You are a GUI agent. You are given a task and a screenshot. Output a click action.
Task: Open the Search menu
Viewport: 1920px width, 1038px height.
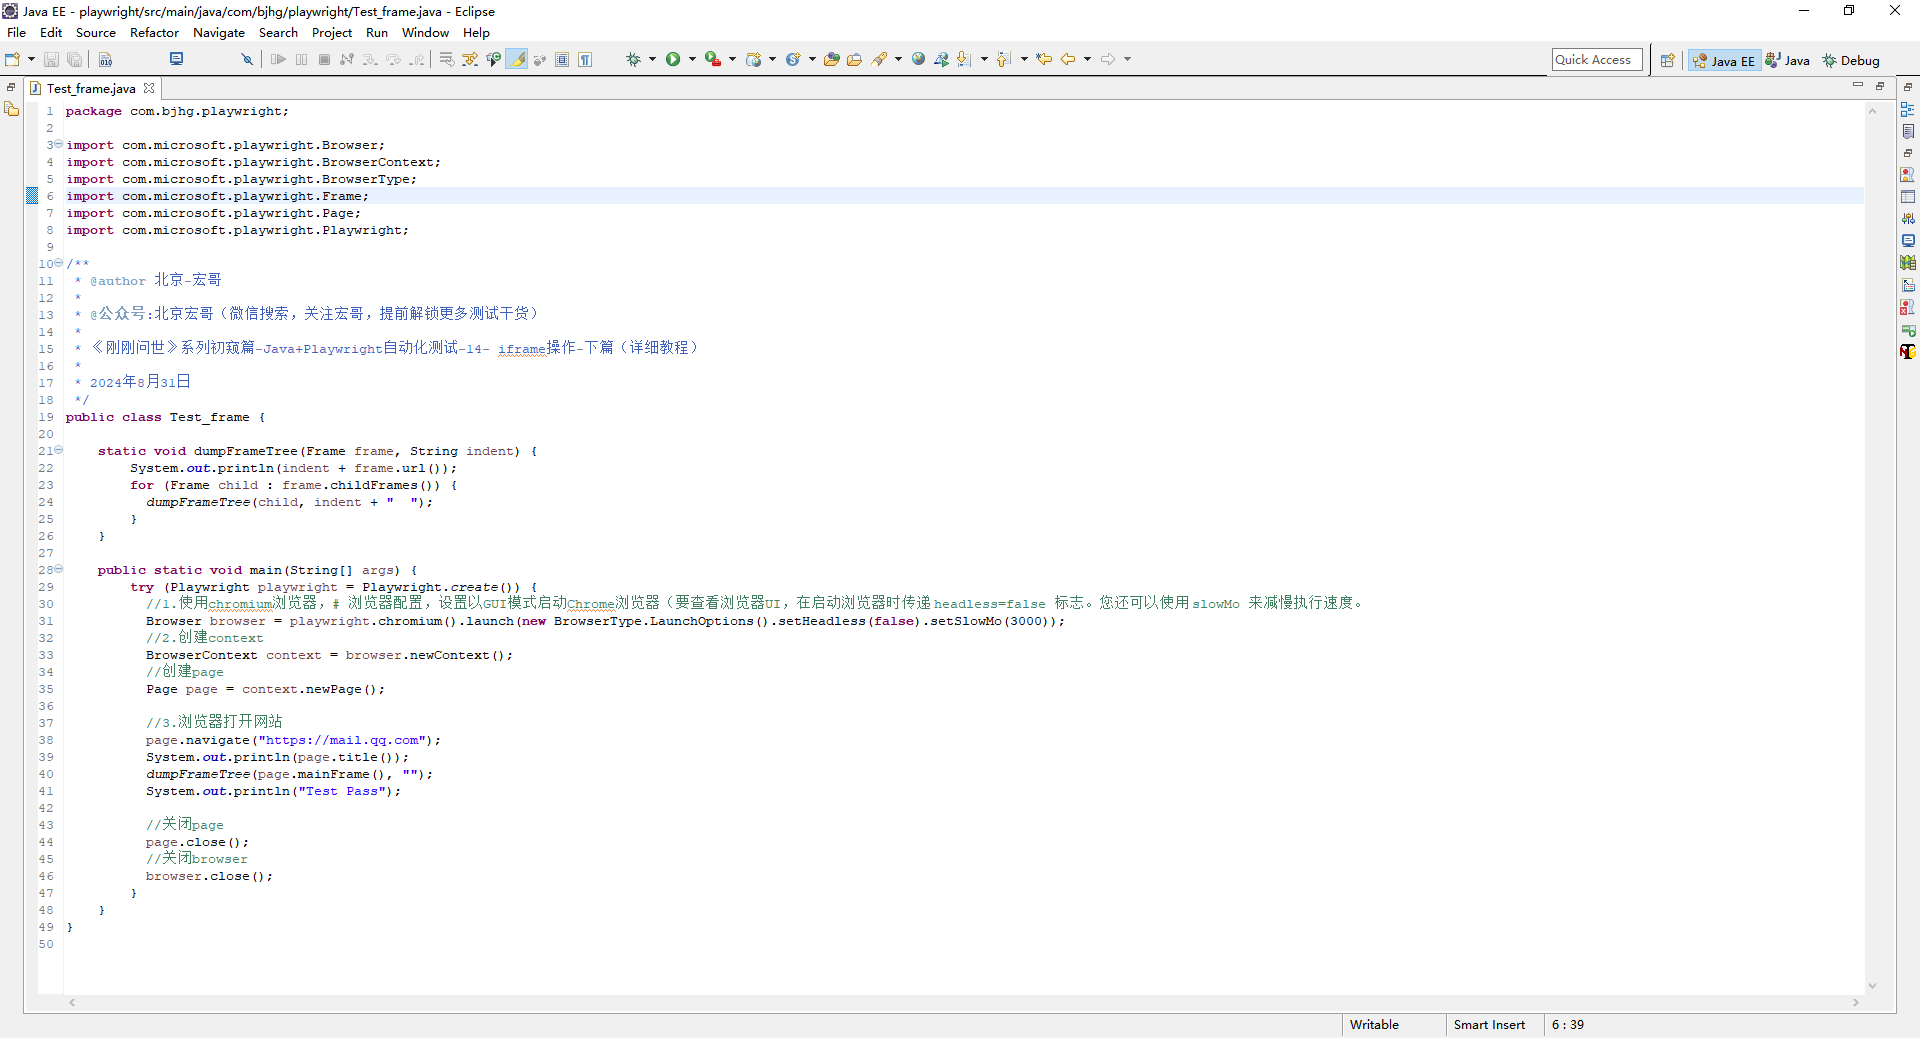pos(278,33)
